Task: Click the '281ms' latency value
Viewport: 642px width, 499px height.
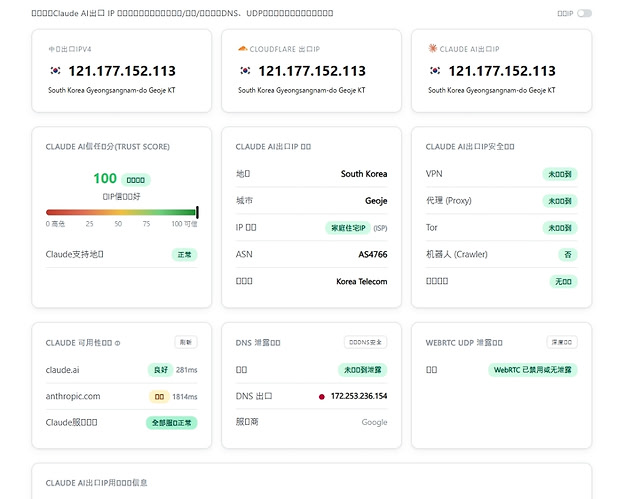Action: point(187,370)
